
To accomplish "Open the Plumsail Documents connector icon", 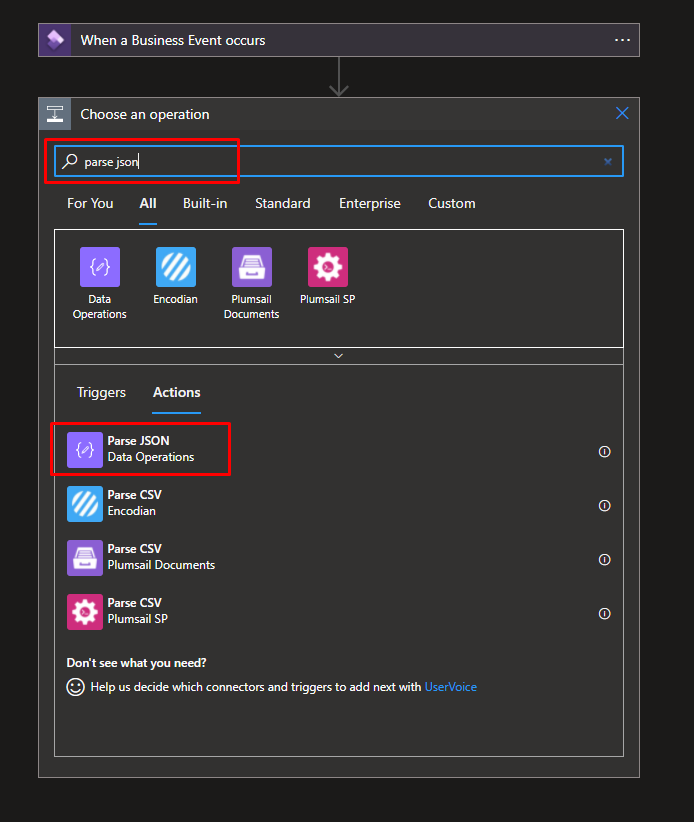I will click(252, 267).
